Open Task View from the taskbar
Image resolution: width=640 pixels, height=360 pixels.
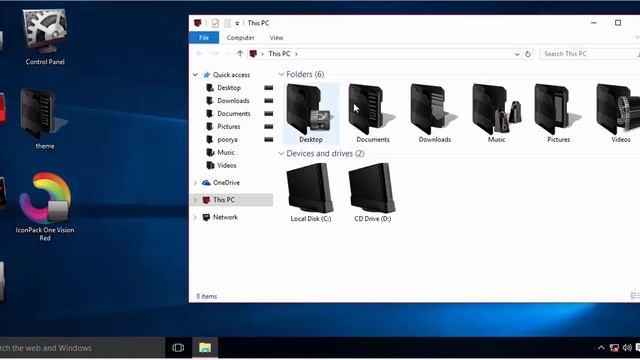tap(178, 348)
